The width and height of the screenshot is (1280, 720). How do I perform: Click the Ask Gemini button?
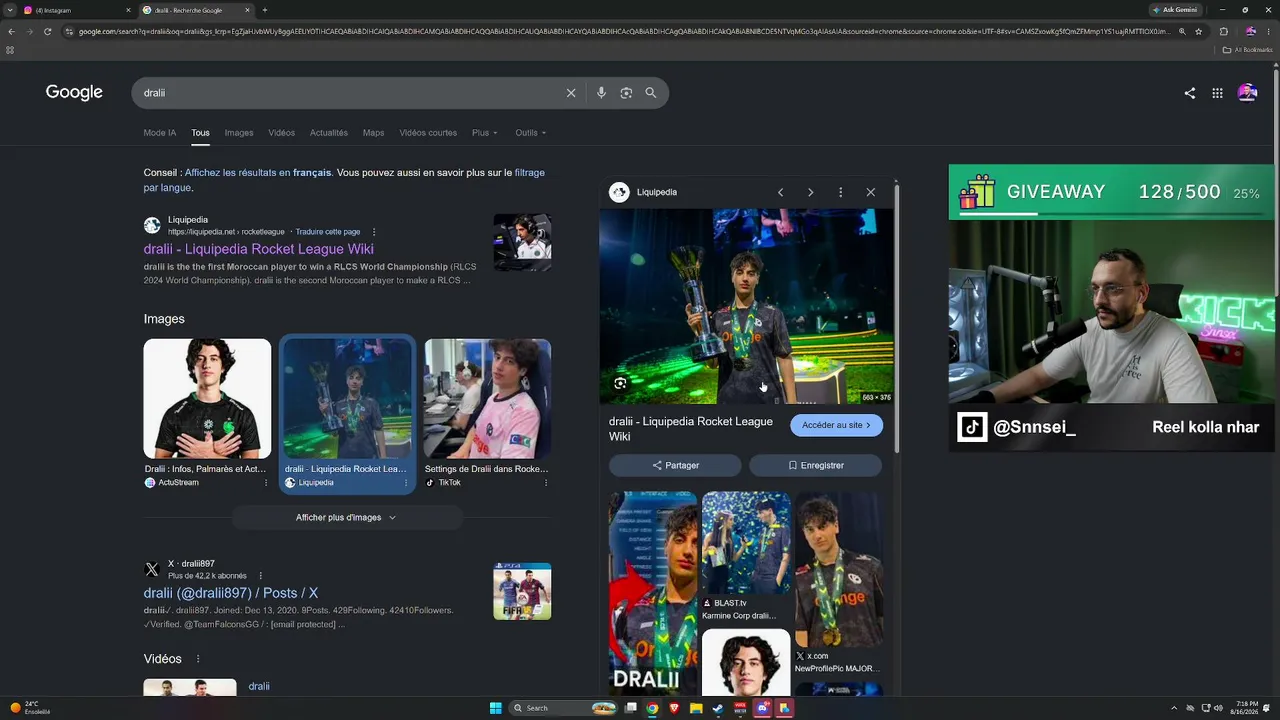(1176, 10)
